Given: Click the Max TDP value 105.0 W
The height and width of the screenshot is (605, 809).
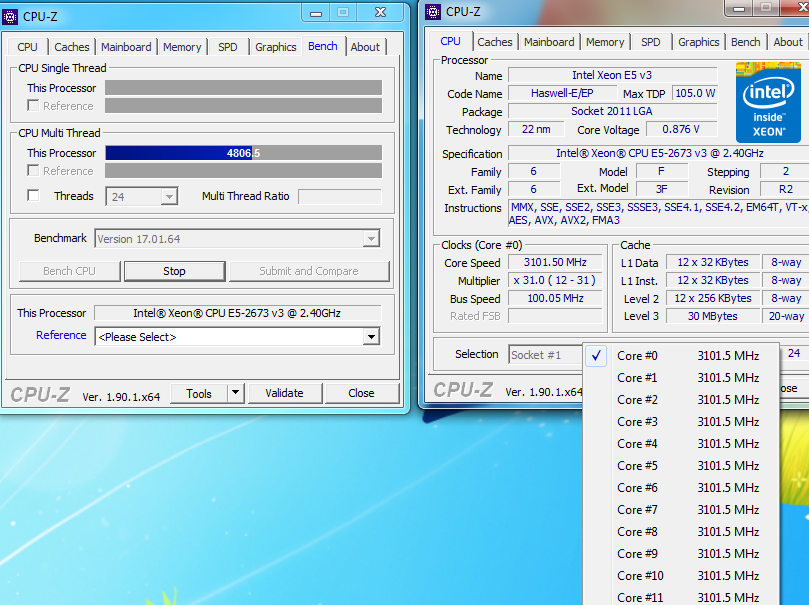Looking at the screenshot, I should click(695, 93).
